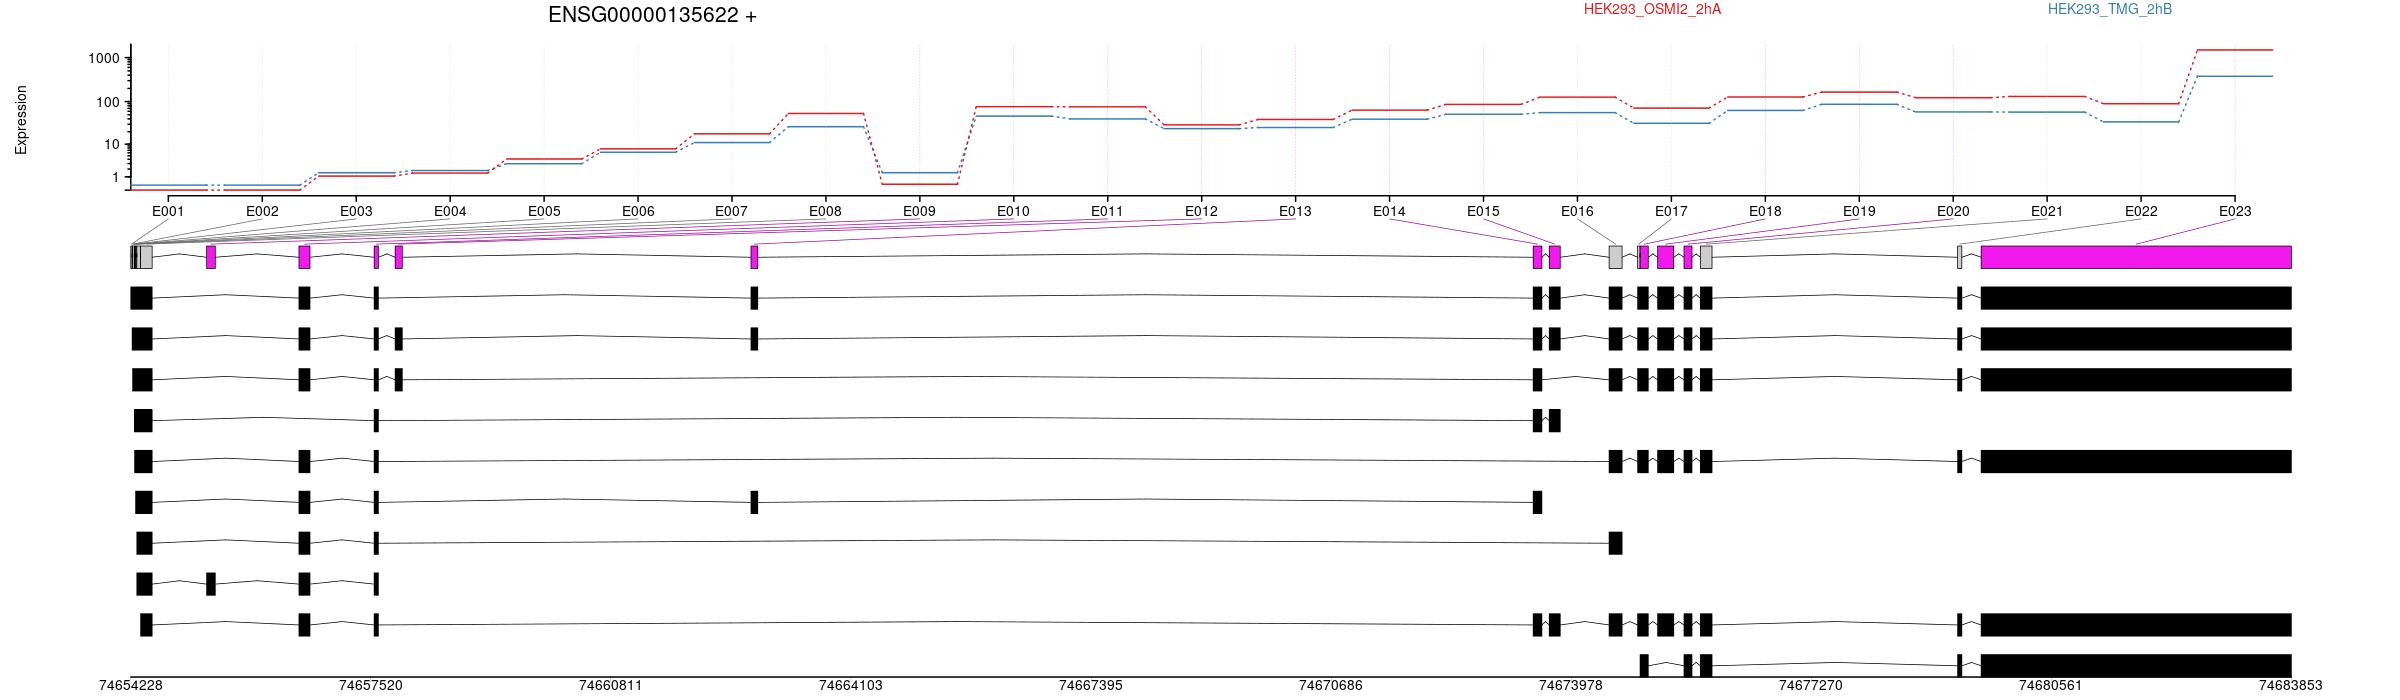Click the gene title ENSG00000135622 +

pyautogui.click(x=652, y=15)
